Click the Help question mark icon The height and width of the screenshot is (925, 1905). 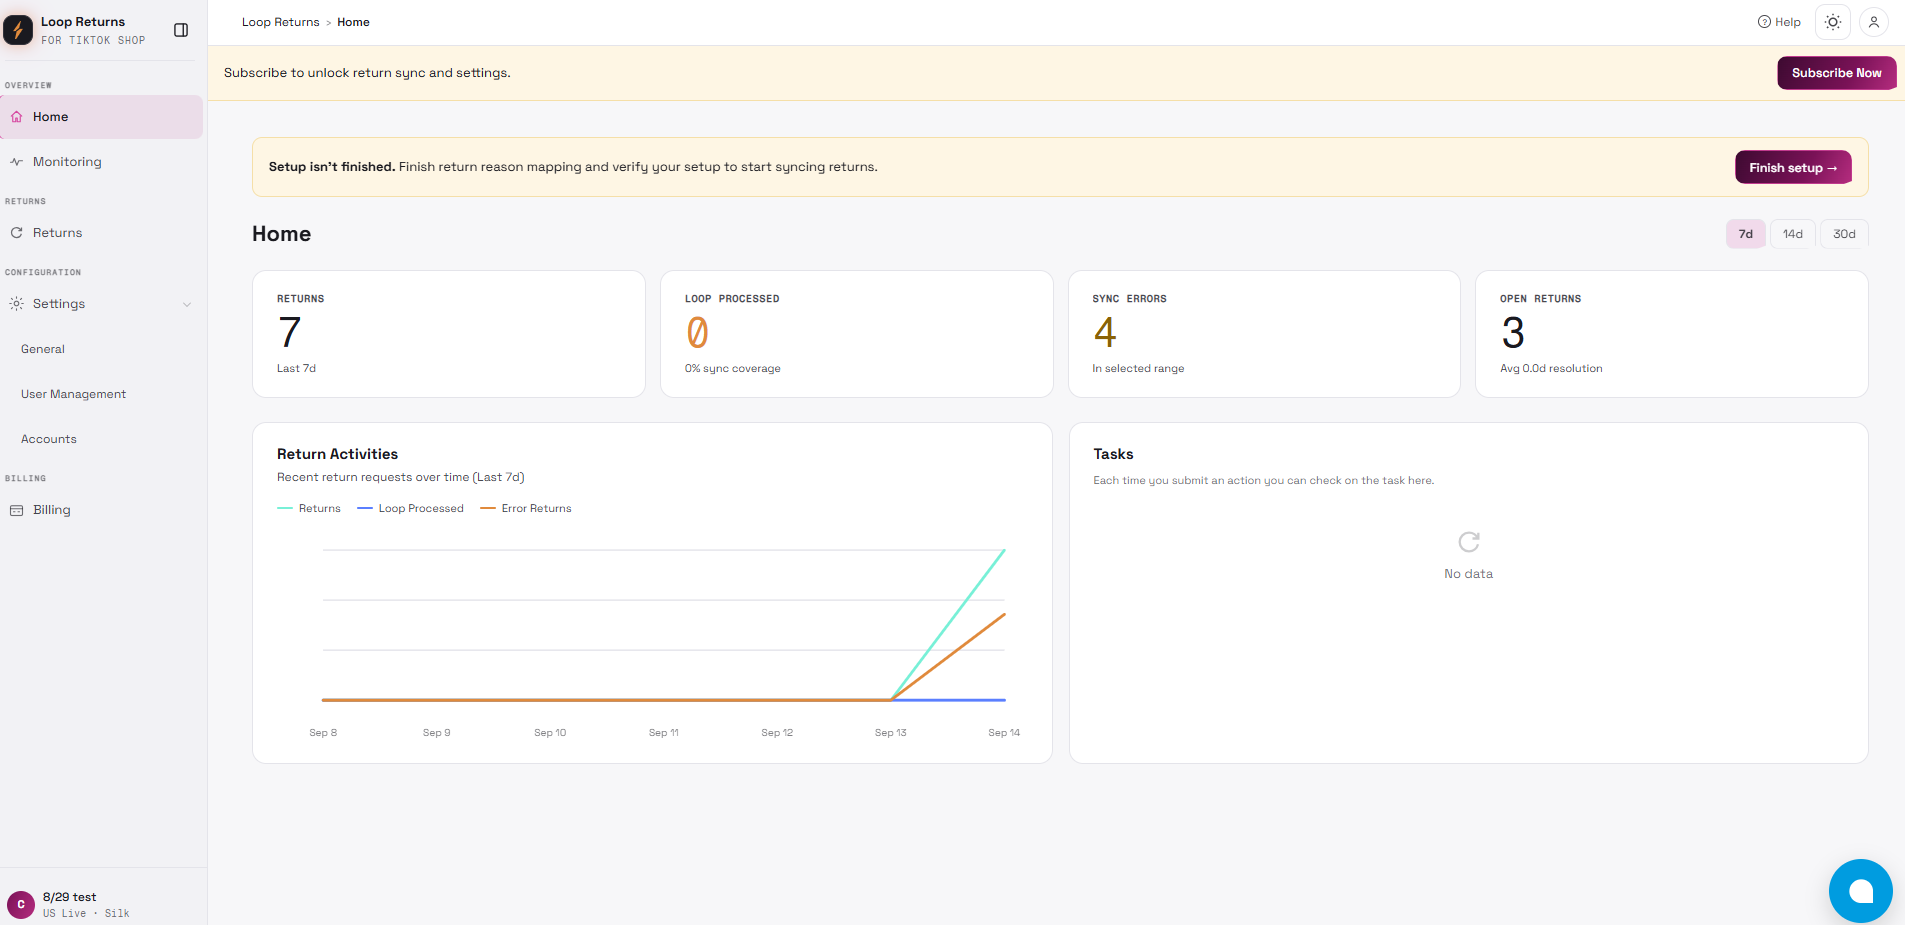click(1764, 22)
